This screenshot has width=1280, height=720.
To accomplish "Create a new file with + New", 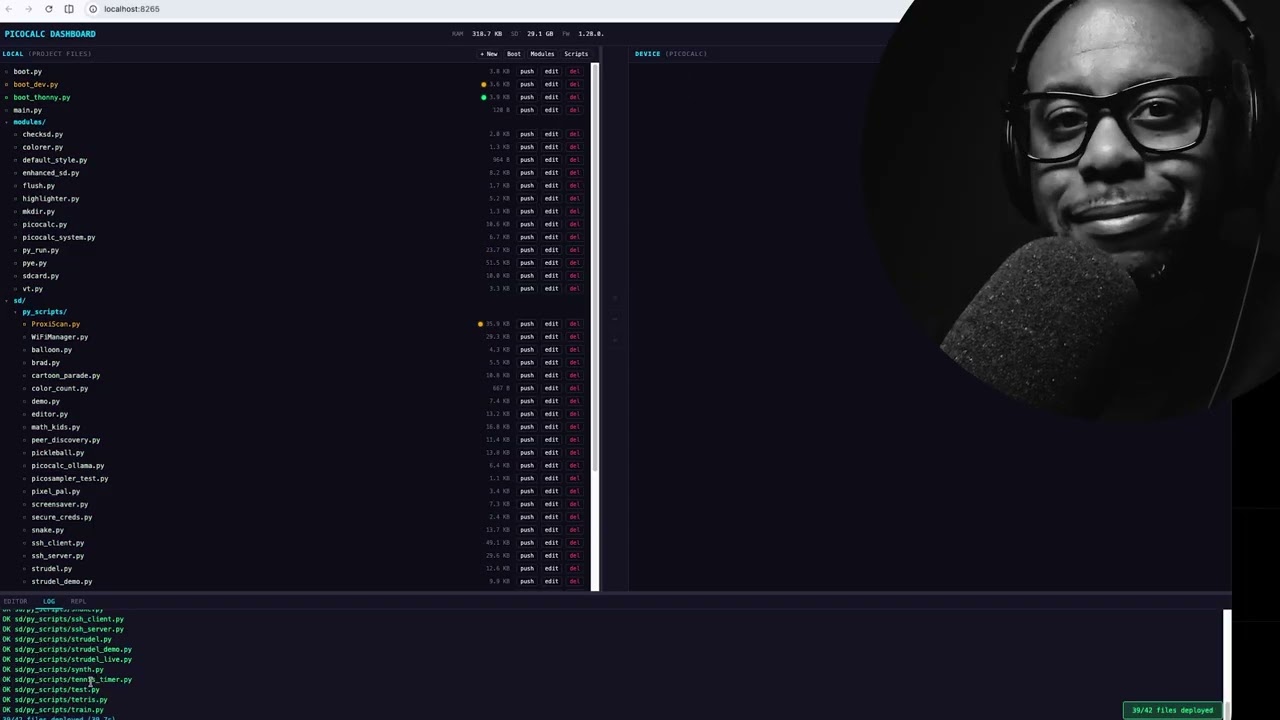I will click(x=489, y=54).
